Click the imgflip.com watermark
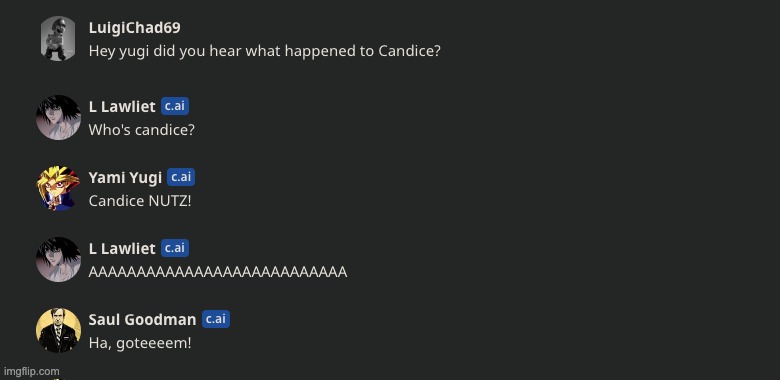 click(x=31, y=371)
